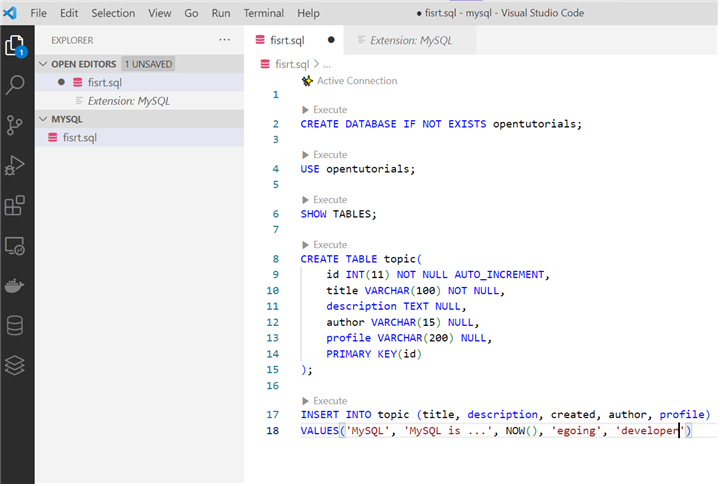This screenshot has height=486, width=720.
Task: Click the Active Connection code lens
Action: 357,81
